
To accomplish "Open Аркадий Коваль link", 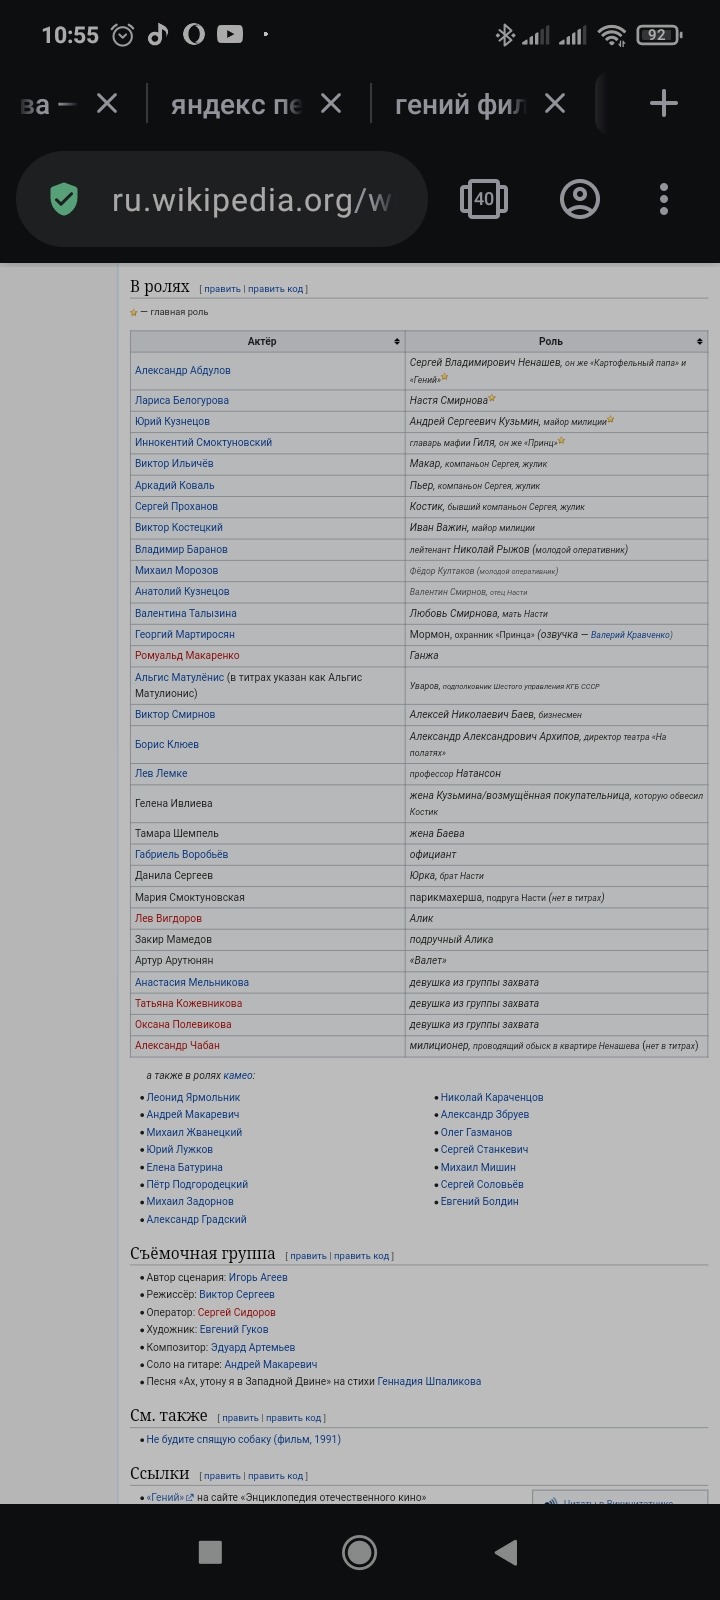I will click(x=175, y=486).
